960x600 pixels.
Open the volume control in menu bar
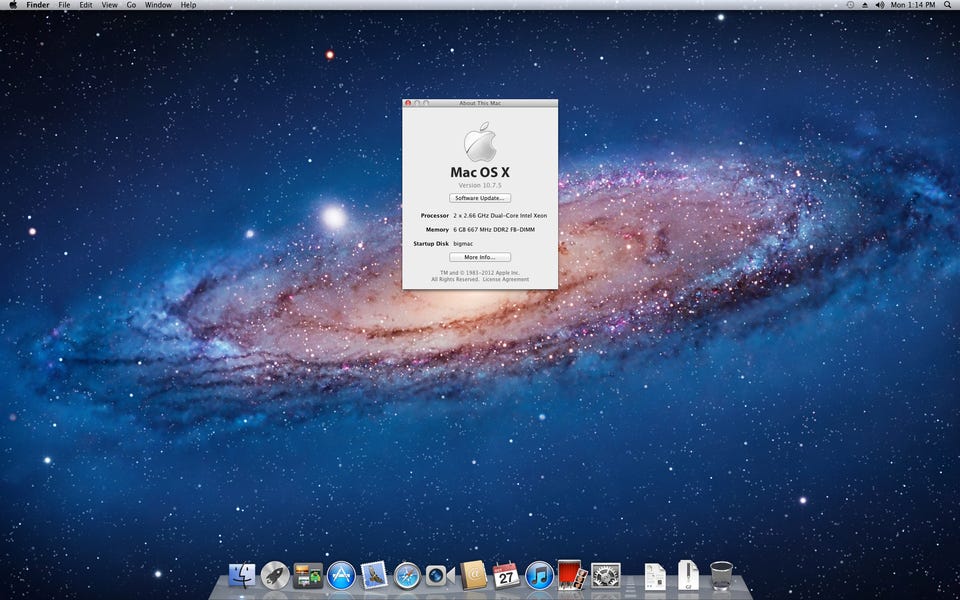click(x=880, y=5)
